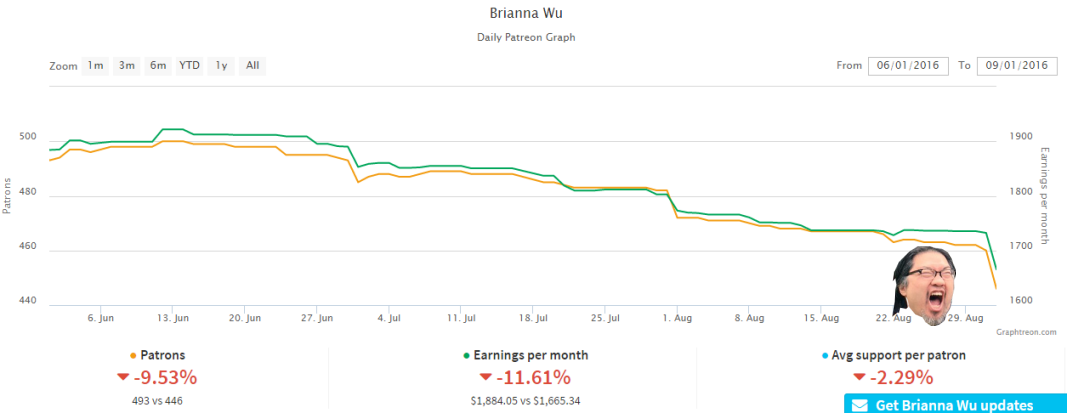Viewport: 1067px width, 413px height.
Task: Open the Graphtreon.com credit link
Action: pyautogui.click(x=1025, y=332)
